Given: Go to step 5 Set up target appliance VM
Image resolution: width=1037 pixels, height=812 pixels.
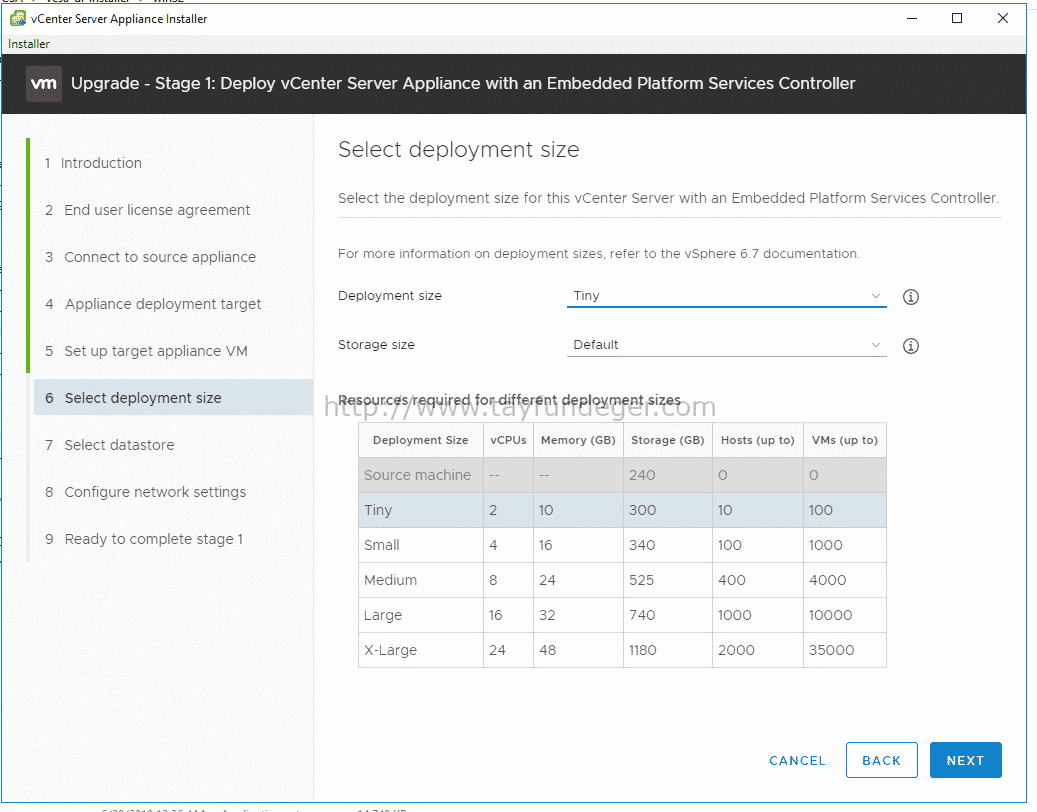Looking at the screenshot, I should (x=146, y=351).
